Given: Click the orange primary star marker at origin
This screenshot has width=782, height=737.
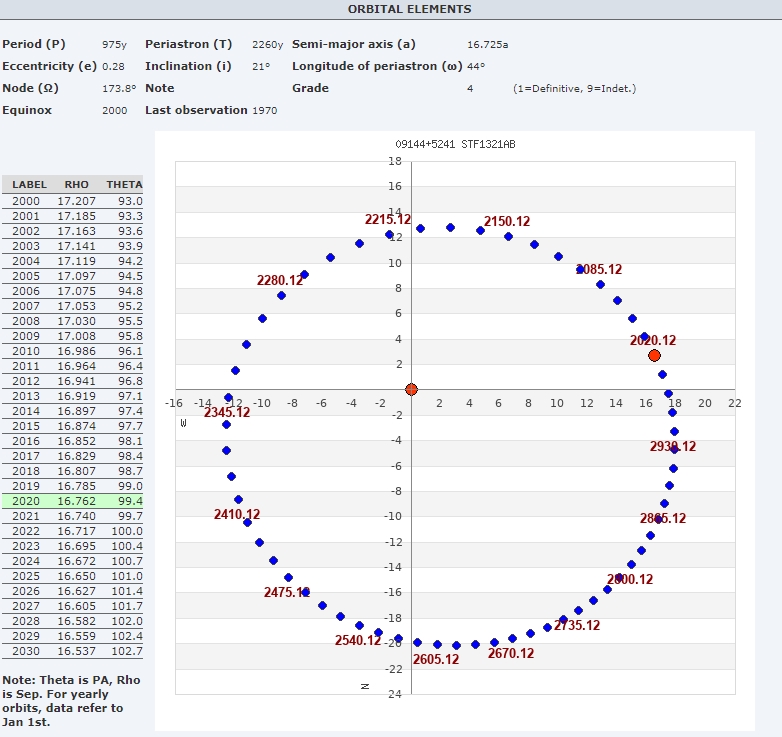Looking at the screenshot, I should (x=411, y=389).
